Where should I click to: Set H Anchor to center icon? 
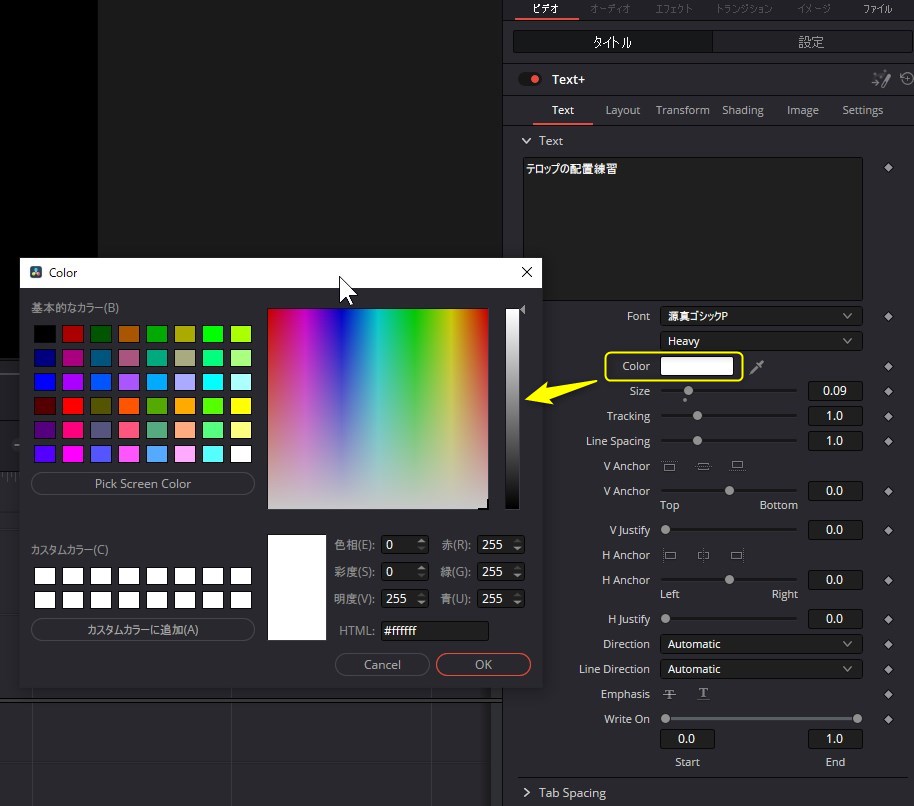point(704,555)
